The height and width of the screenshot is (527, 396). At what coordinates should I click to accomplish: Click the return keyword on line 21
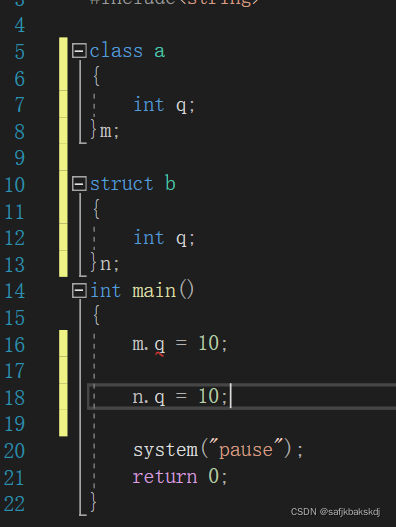pyautogui.click(x=165, y=477)
